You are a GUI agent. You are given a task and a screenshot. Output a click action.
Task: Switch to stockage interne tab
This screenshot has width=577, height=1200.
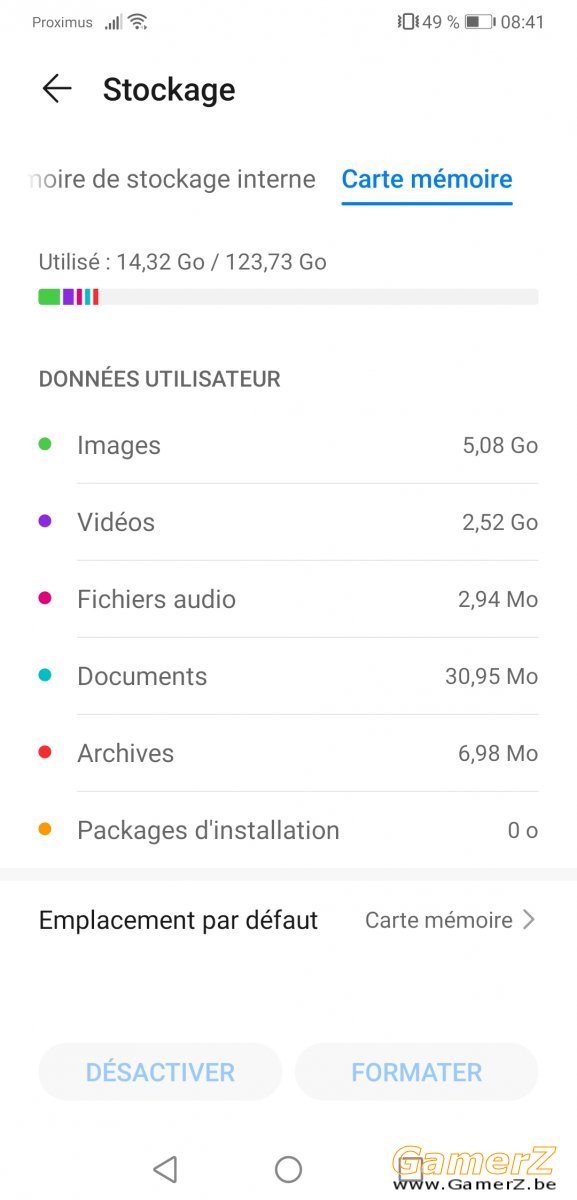click(x=170, y=179)
